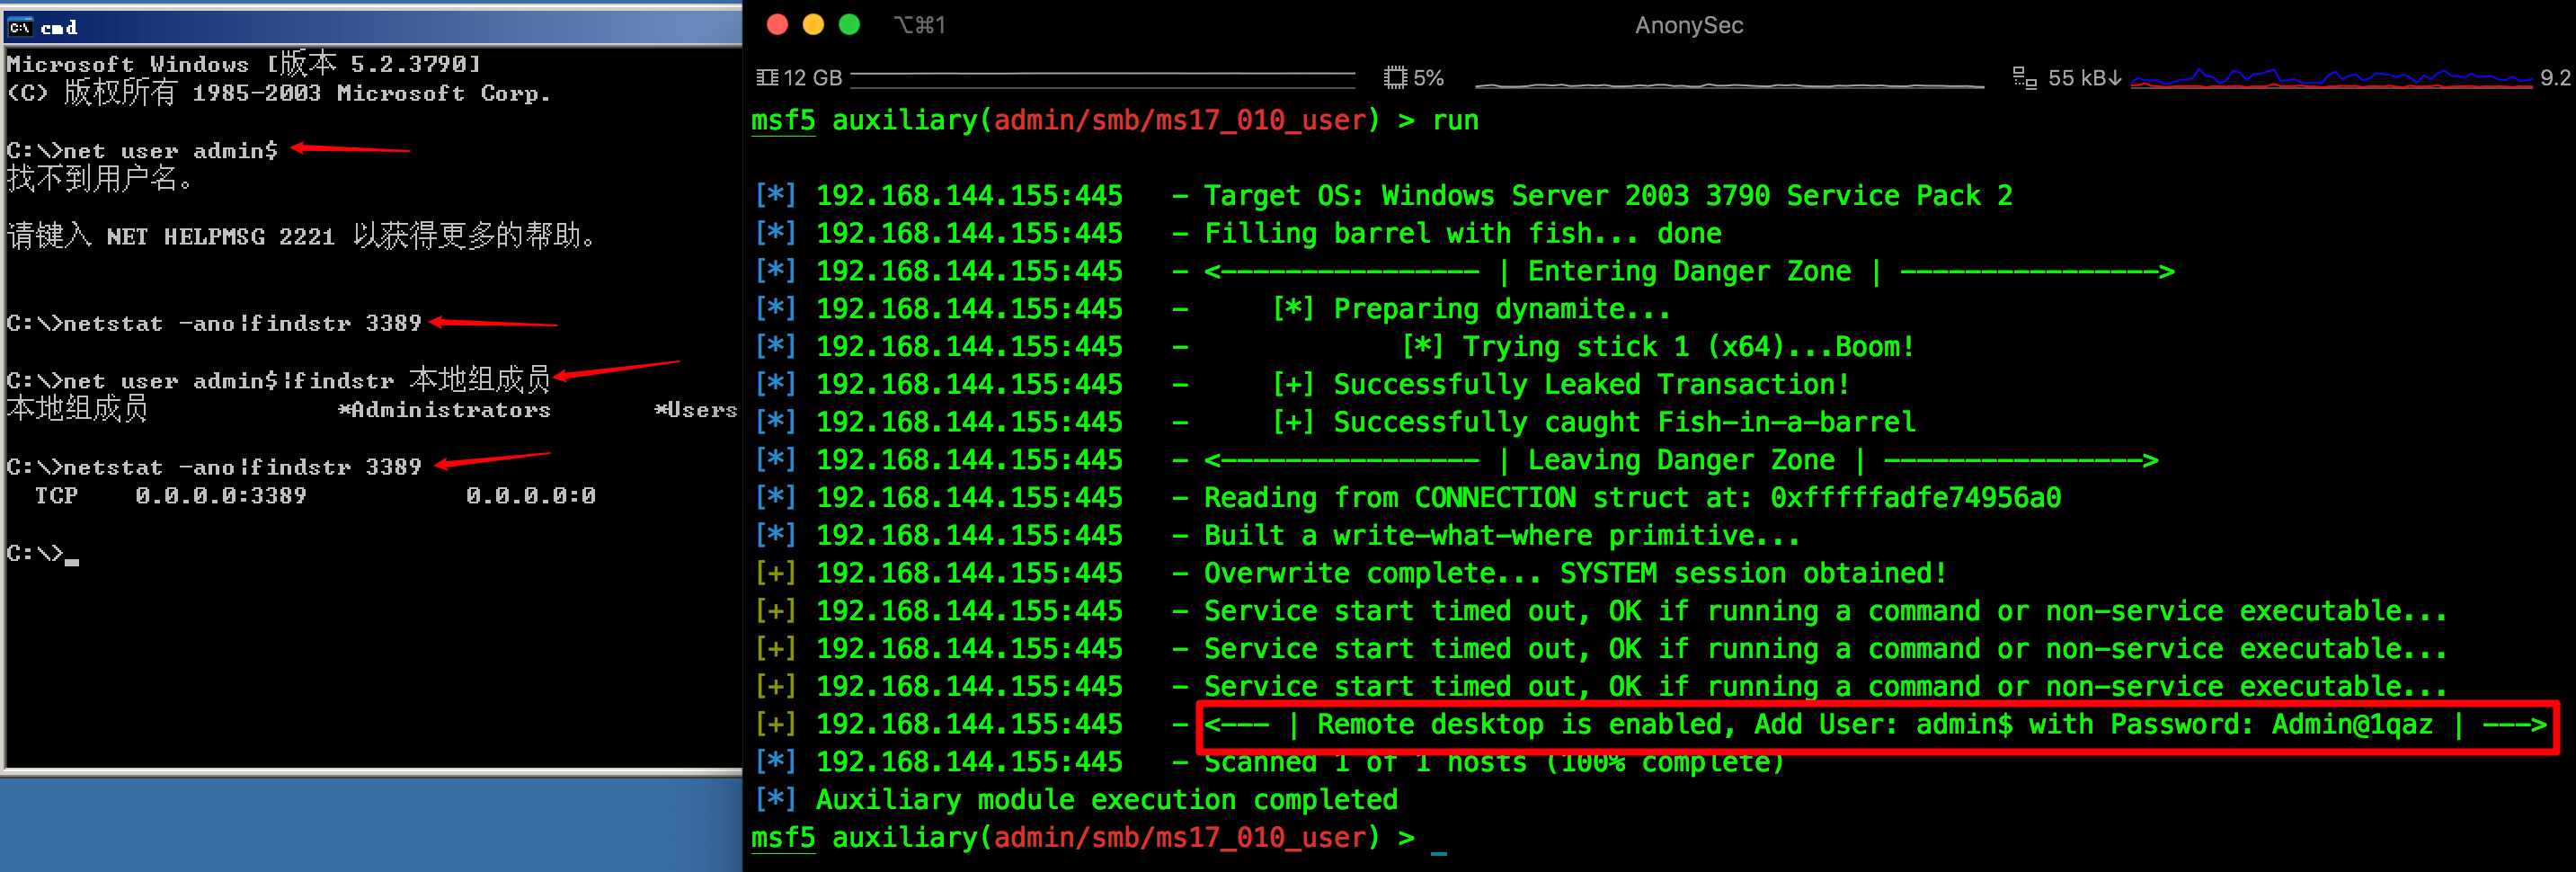
Task: Click 'Trying stick 1 (x64)...Boom!' line
Action: coord(1657,346)
